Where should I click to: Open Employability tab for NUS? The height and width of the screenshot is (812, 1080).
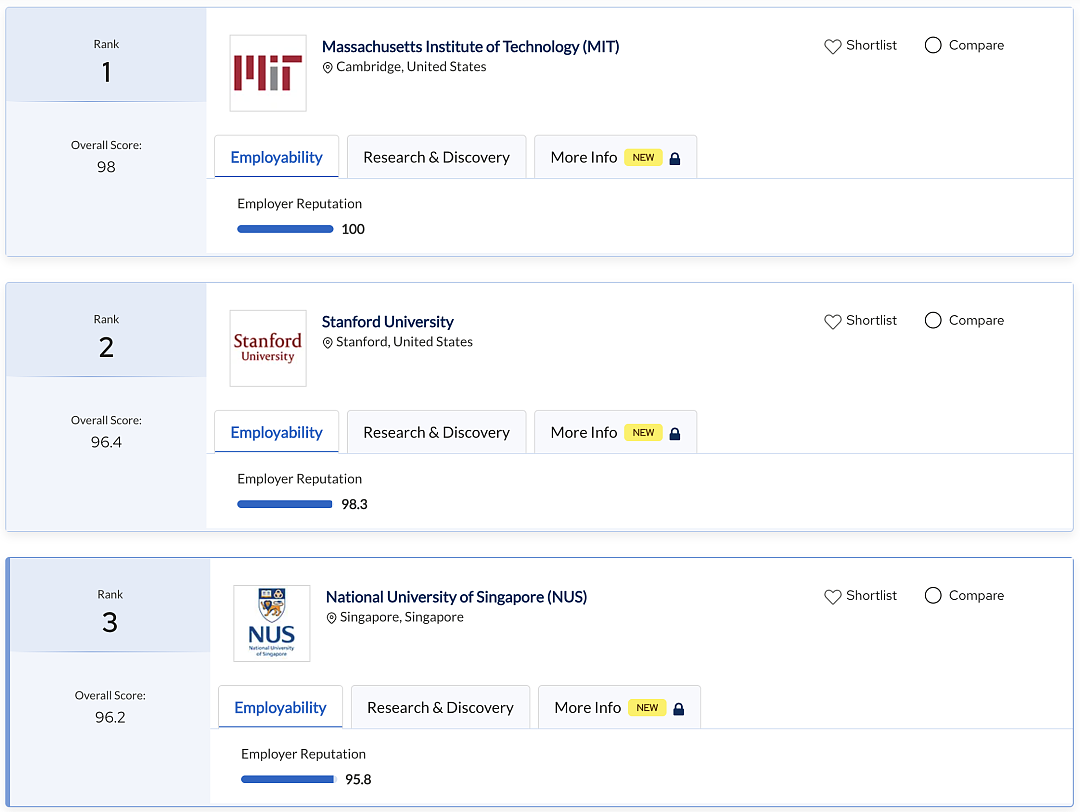click(x=280, y=707)
